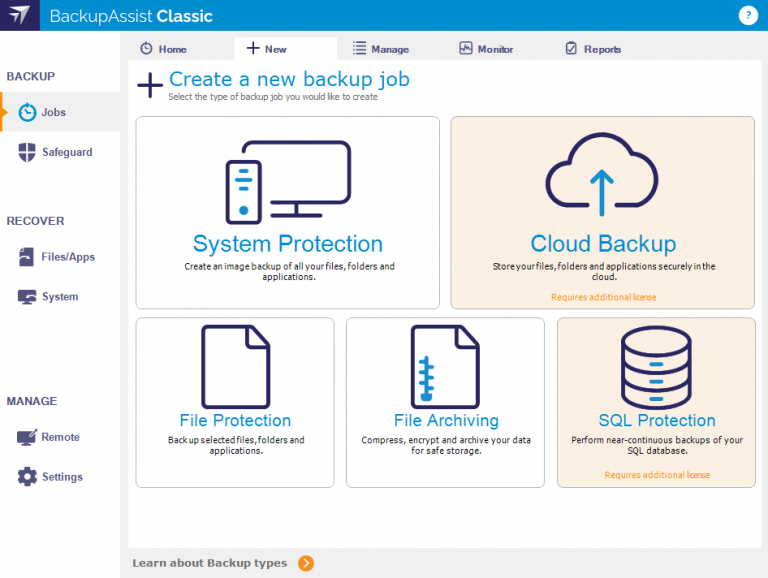Click the File Archiving zipped file icon
Image resolution: width=768 pixels, height=578 pixels.
point(445,366)
